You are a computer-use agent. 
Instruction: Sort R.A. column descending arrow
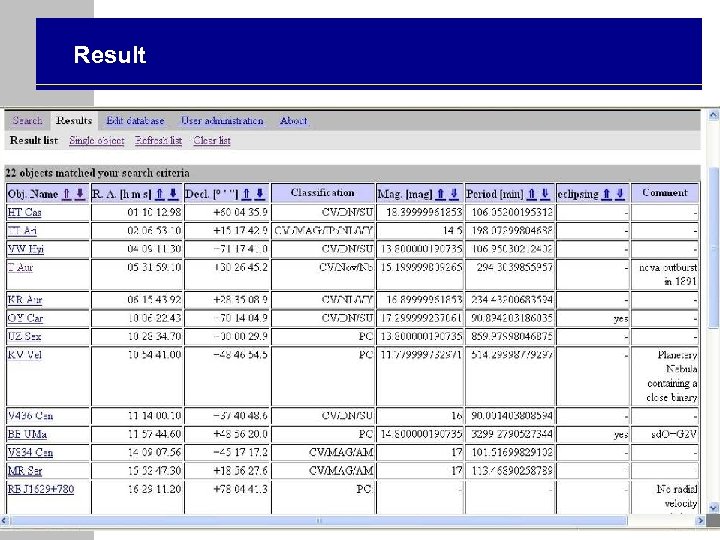point(173,194)
